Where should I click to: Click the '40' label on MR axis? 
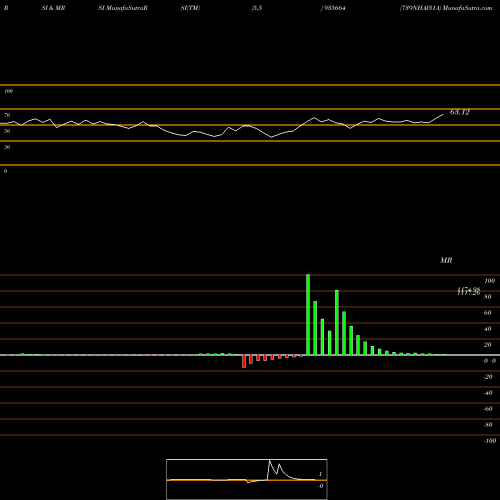pos(488,329)
